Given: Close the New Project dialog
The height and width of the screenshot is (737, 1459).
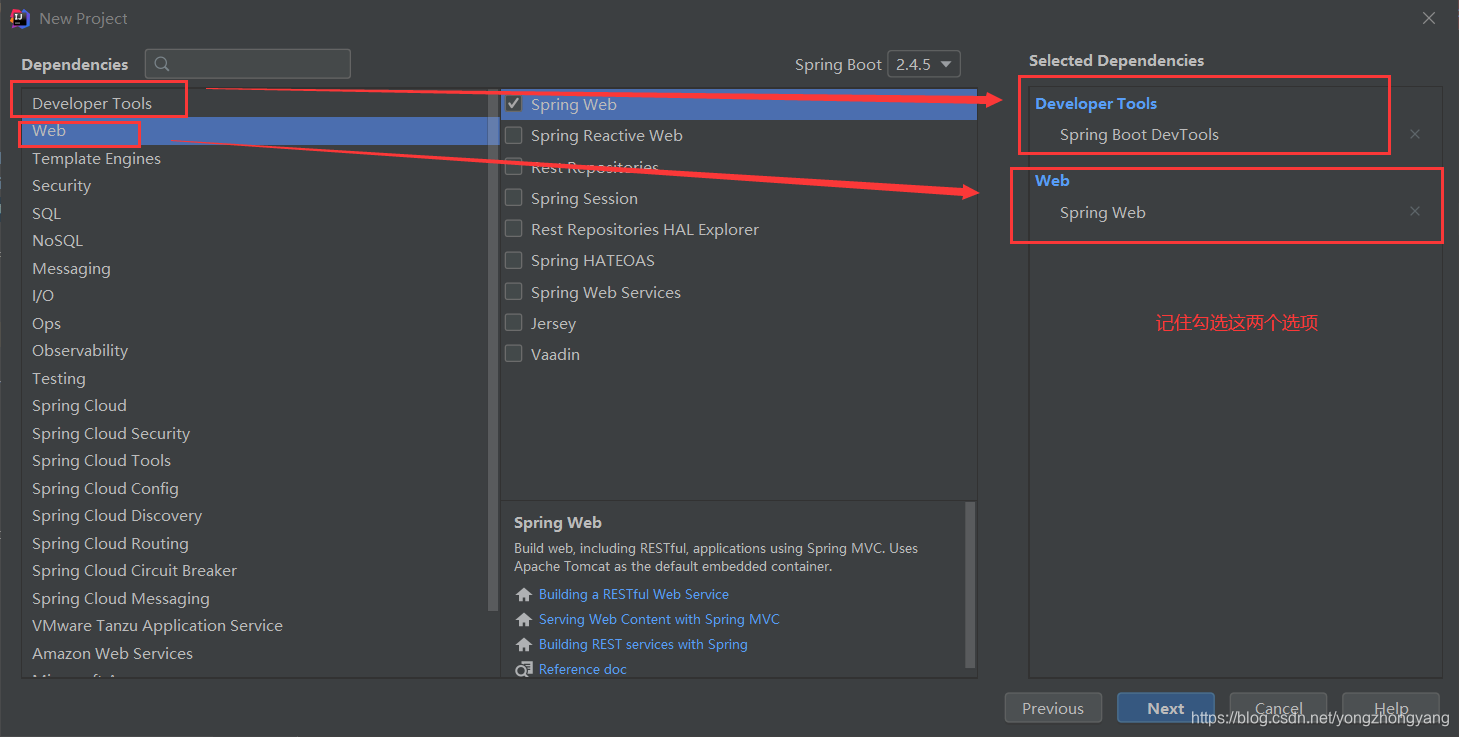Looking at the screenshot, I should coord(1429,18).
